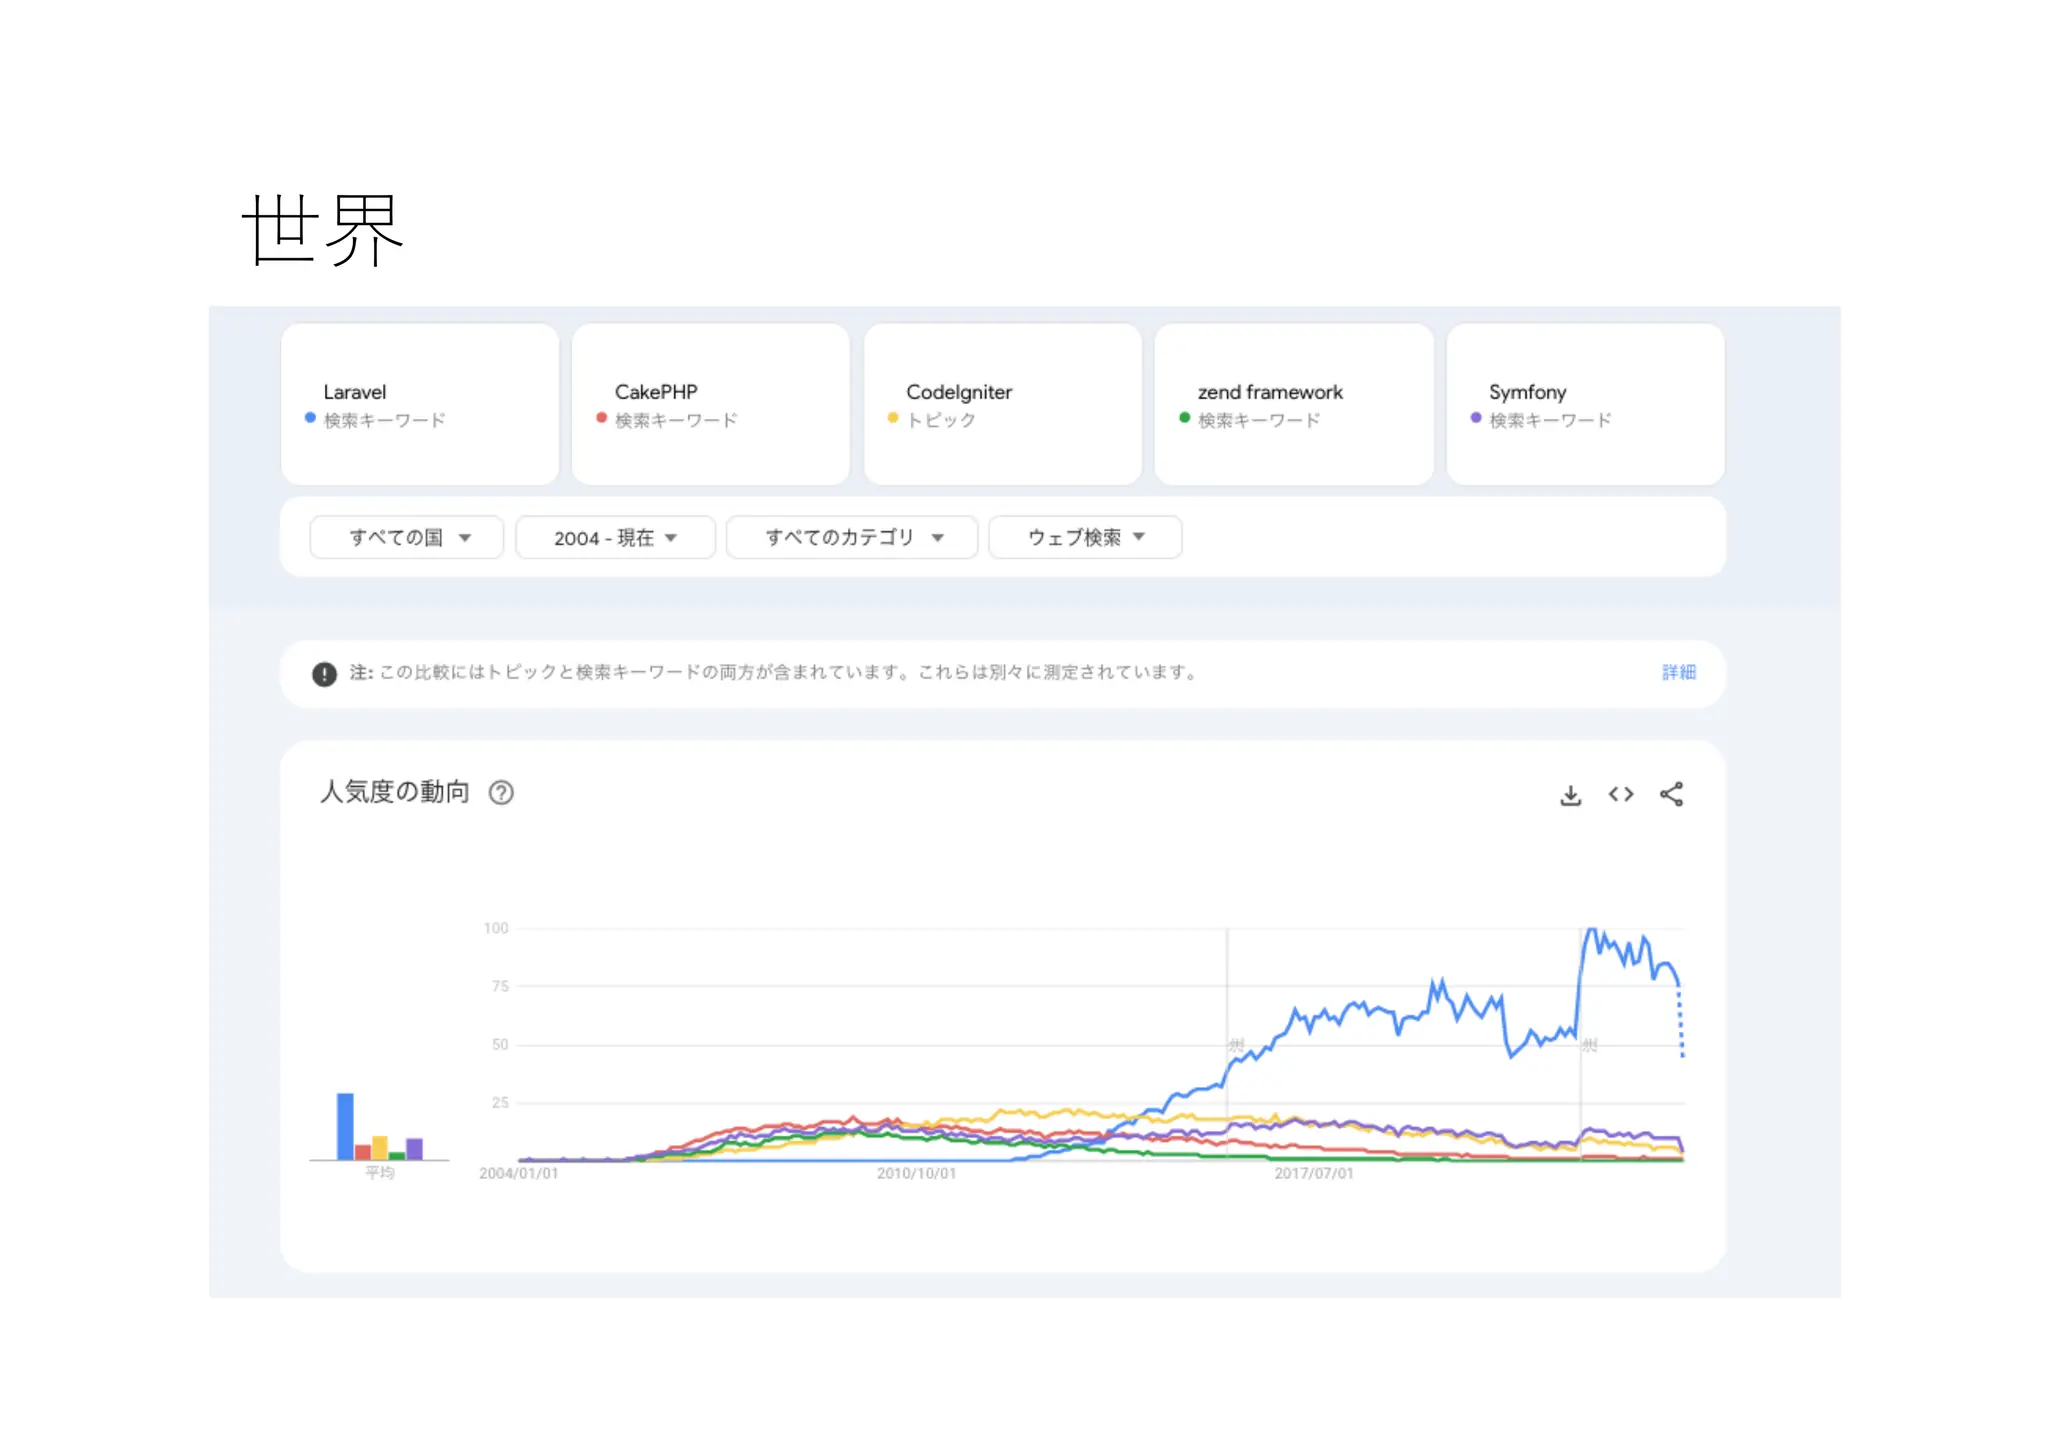Viewport: 2048px width, 1447px height.
Task: Click the 25 y-axis value
Action: coord(500,1102)
